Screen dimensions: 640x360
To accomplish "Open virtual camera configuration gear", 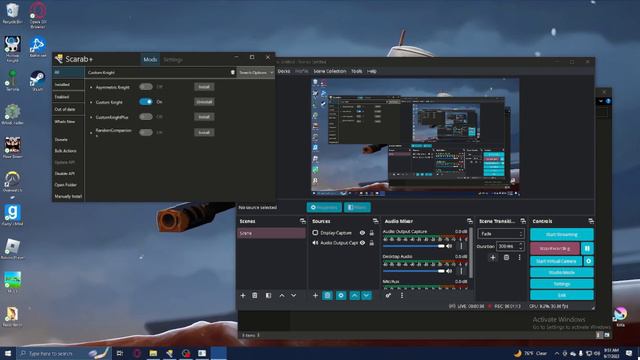I will (589, 261).
